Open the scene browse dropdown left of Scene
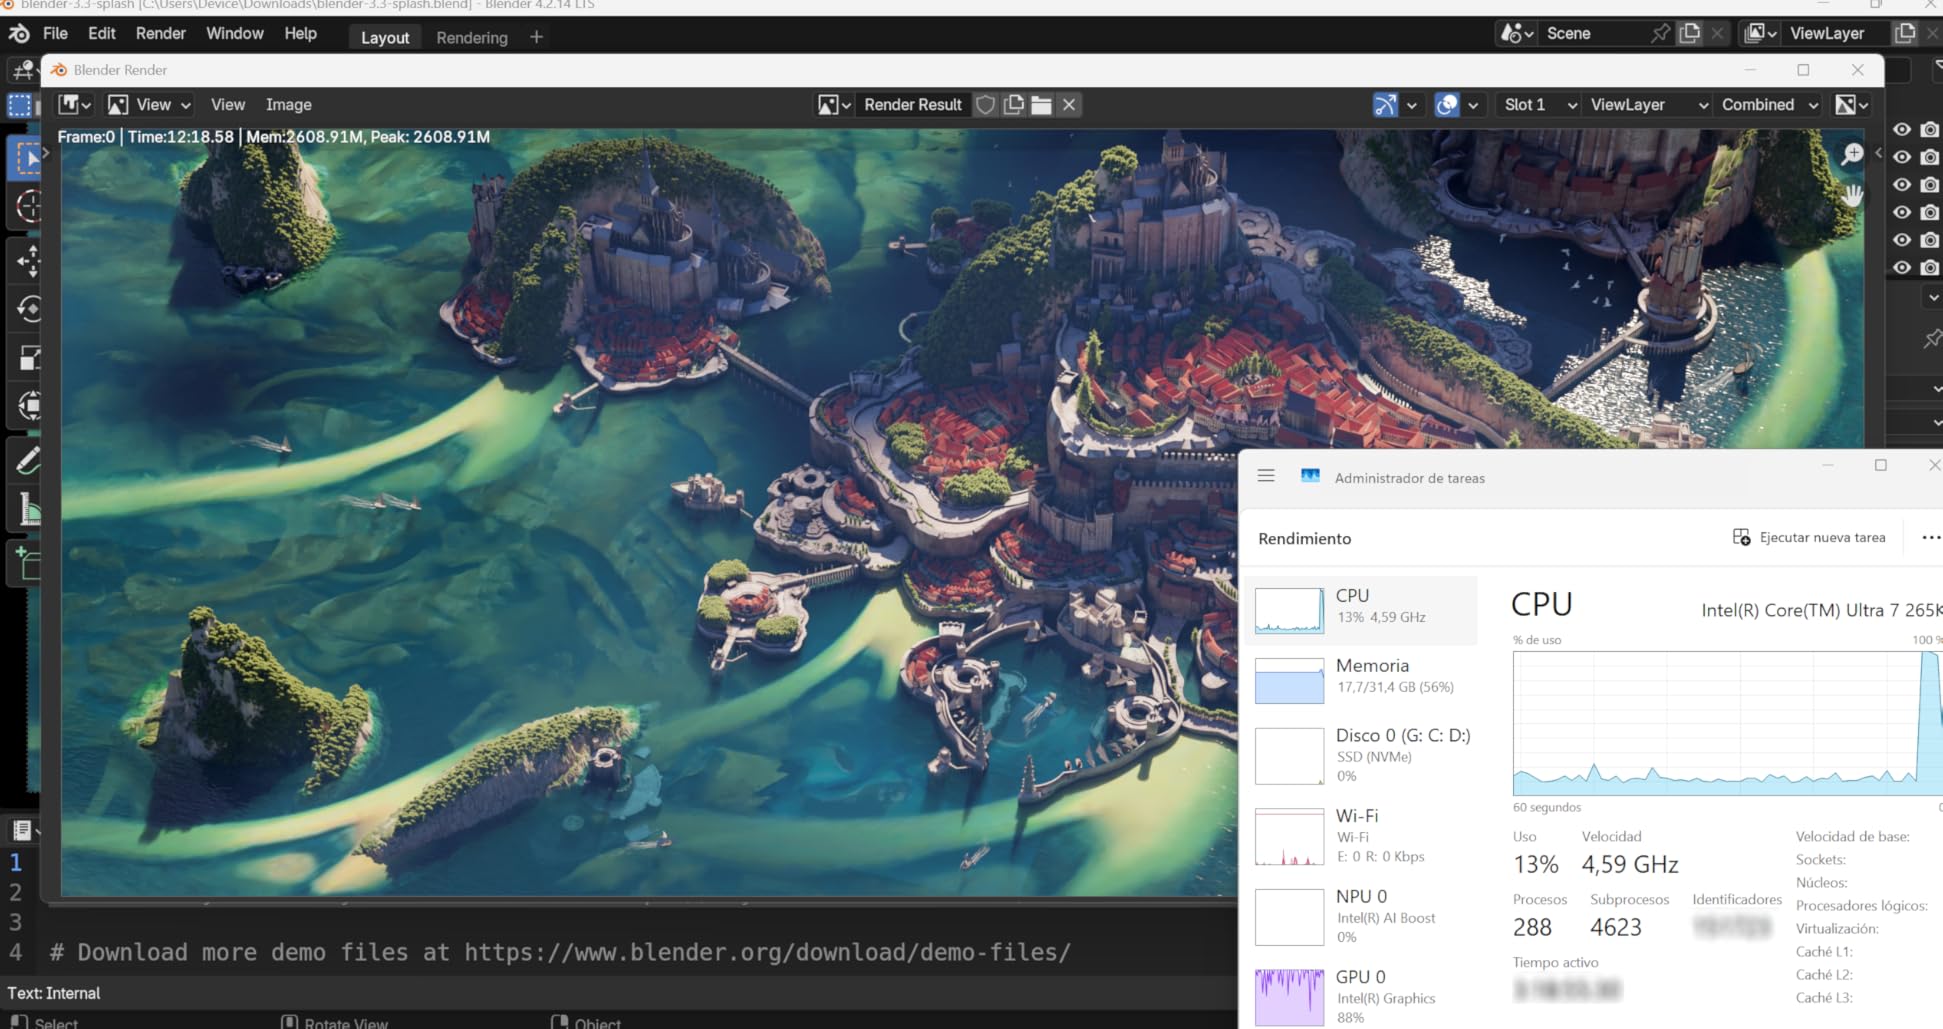The image size is (1943, 1029). pos(1517,33)
